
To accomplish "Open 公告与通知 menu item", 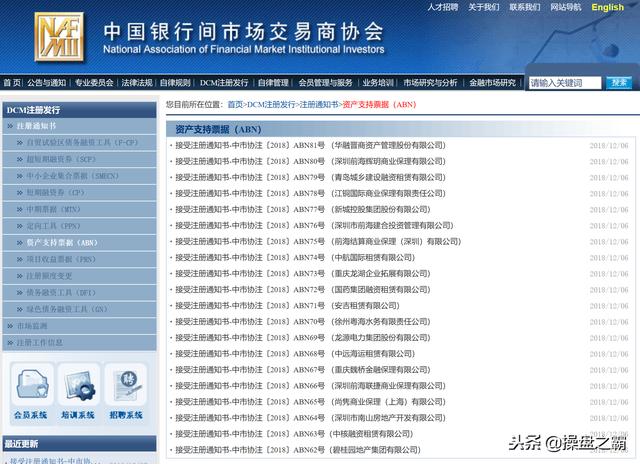I will tap(47, 82).
